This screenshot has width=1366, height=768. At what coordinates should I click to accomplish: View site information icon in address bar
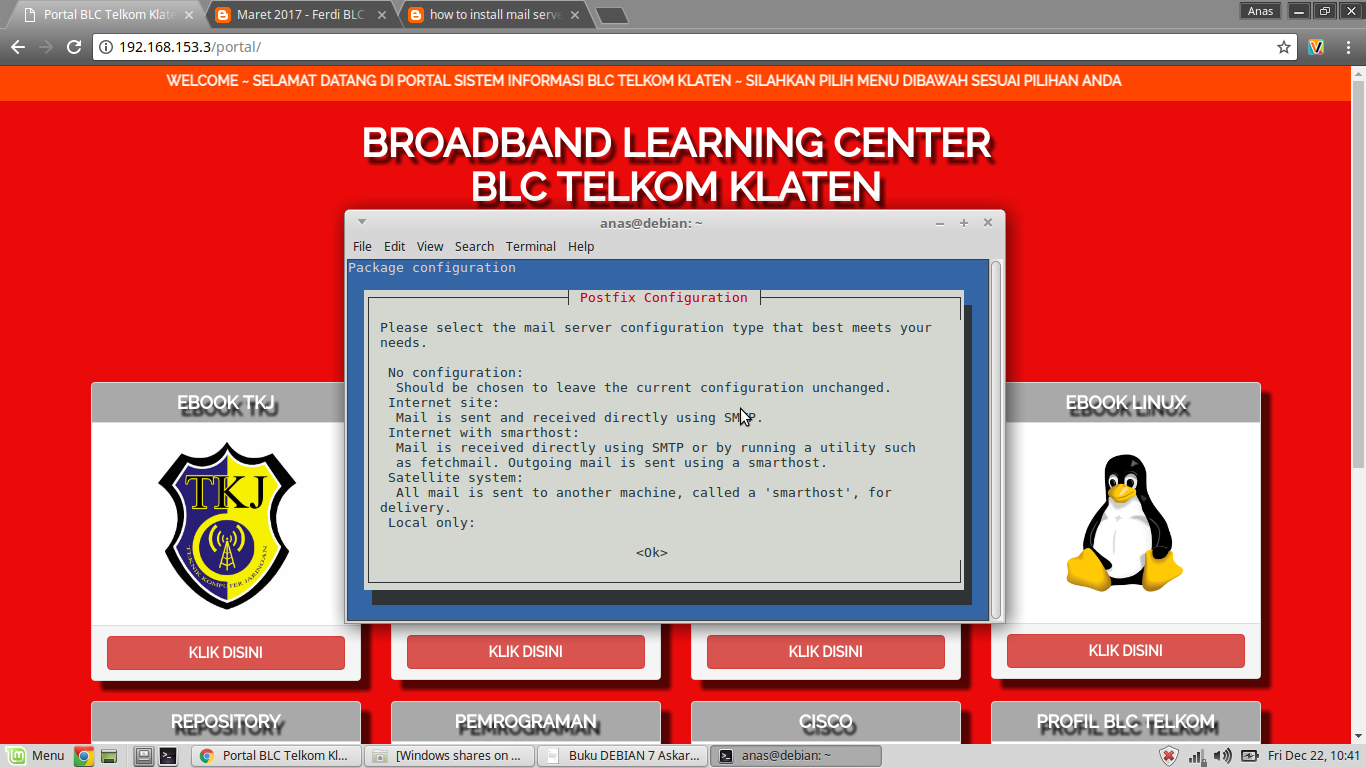tap(106, 47)
